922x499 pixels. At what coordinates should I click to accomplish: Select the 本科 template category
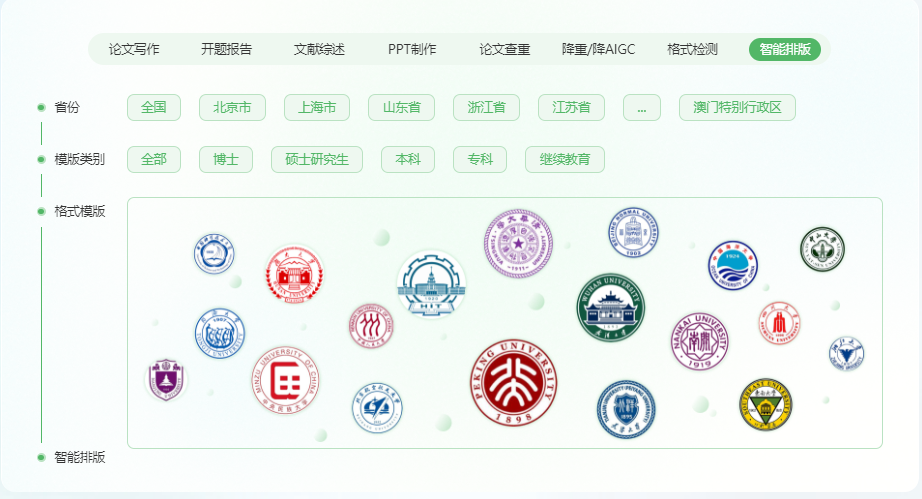pos(408,159)
